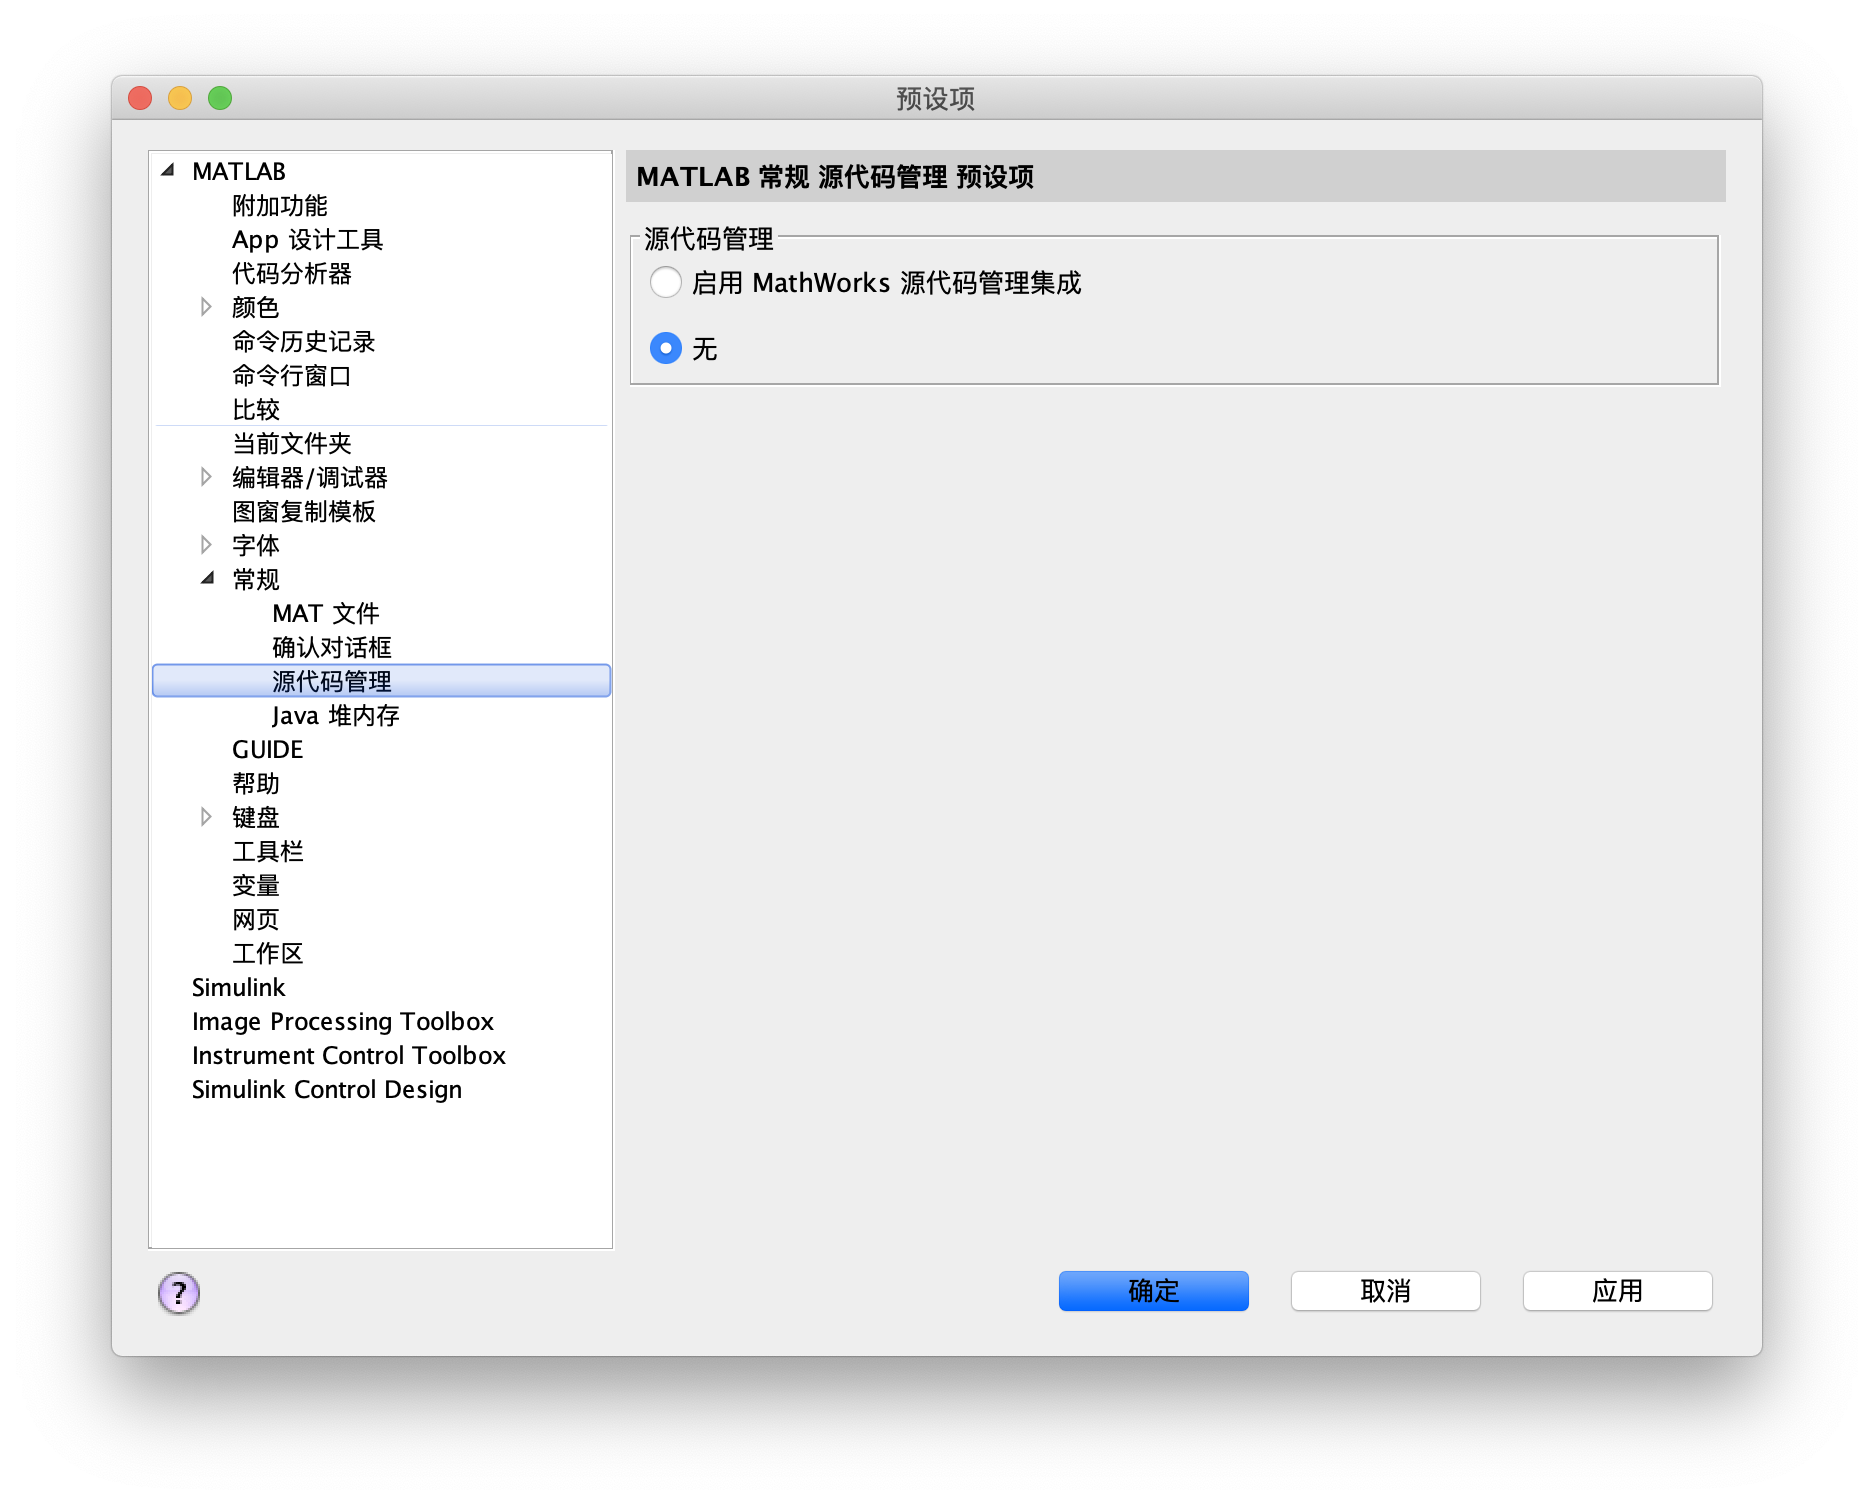Select GUIDE in the tree
The image size is (1874, 1504).
tap(268, 750)
